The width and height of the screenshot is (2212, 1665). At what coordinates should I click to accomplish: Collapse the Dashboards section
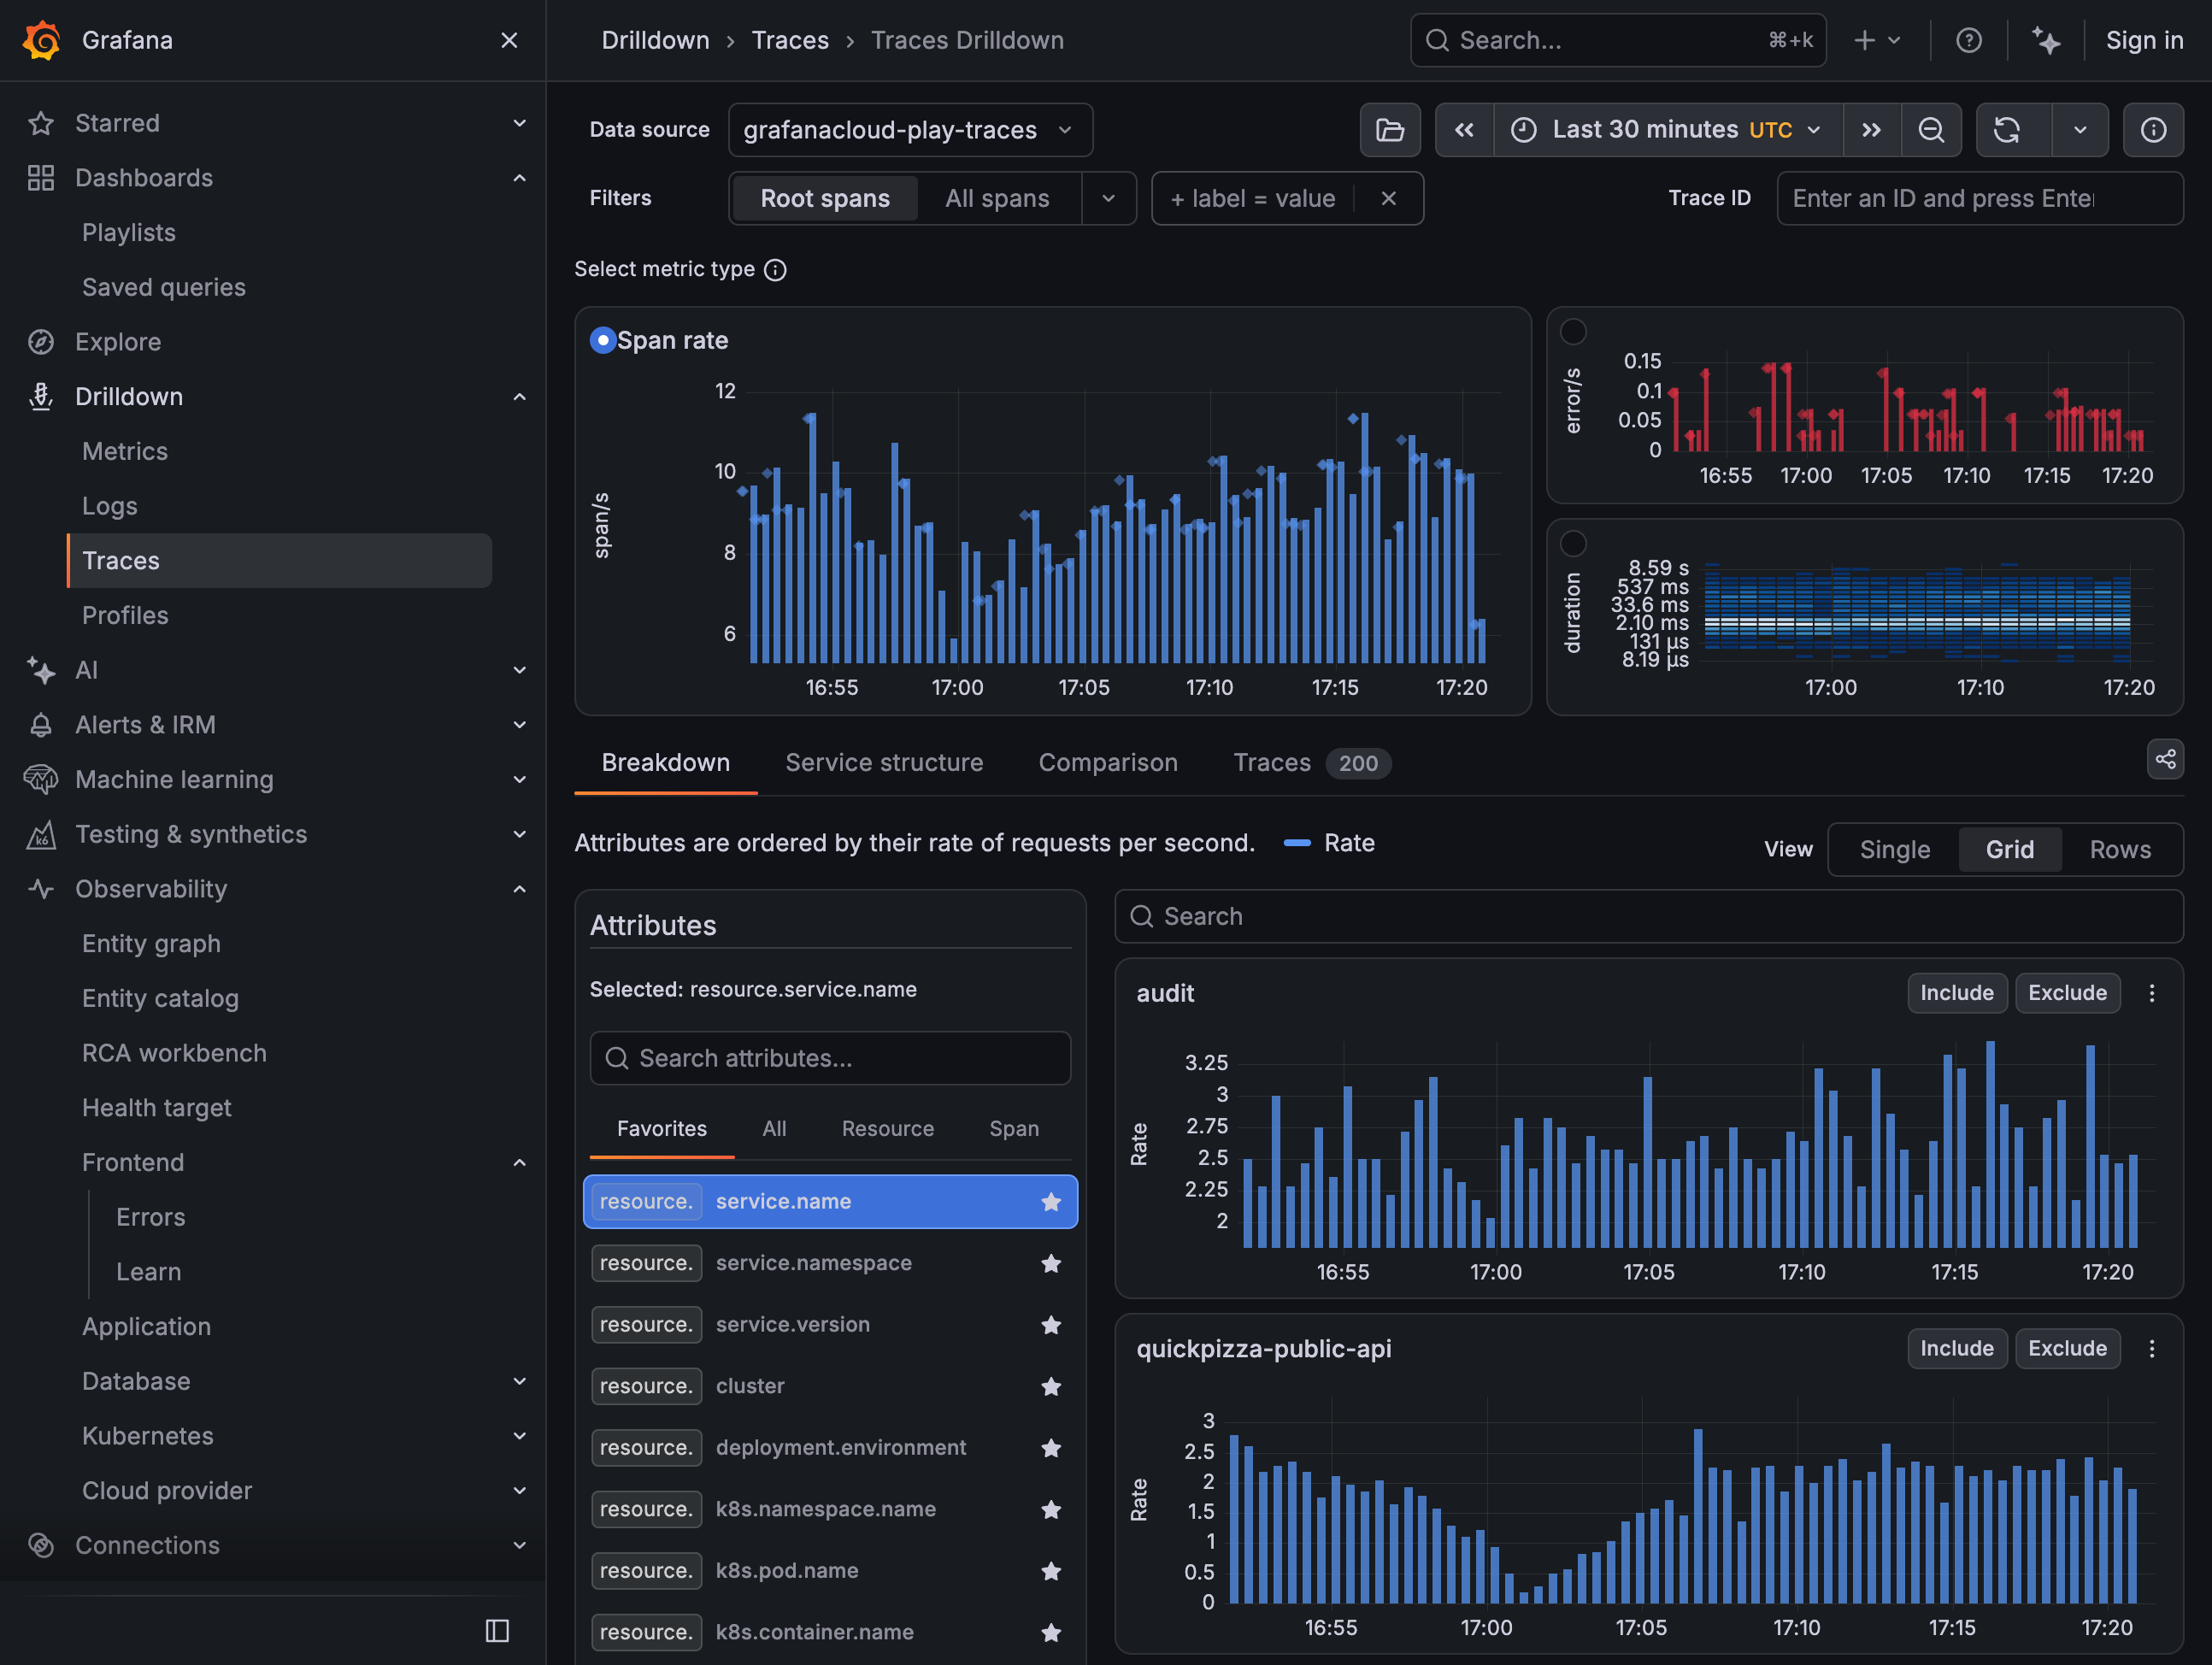coord(519,178)
